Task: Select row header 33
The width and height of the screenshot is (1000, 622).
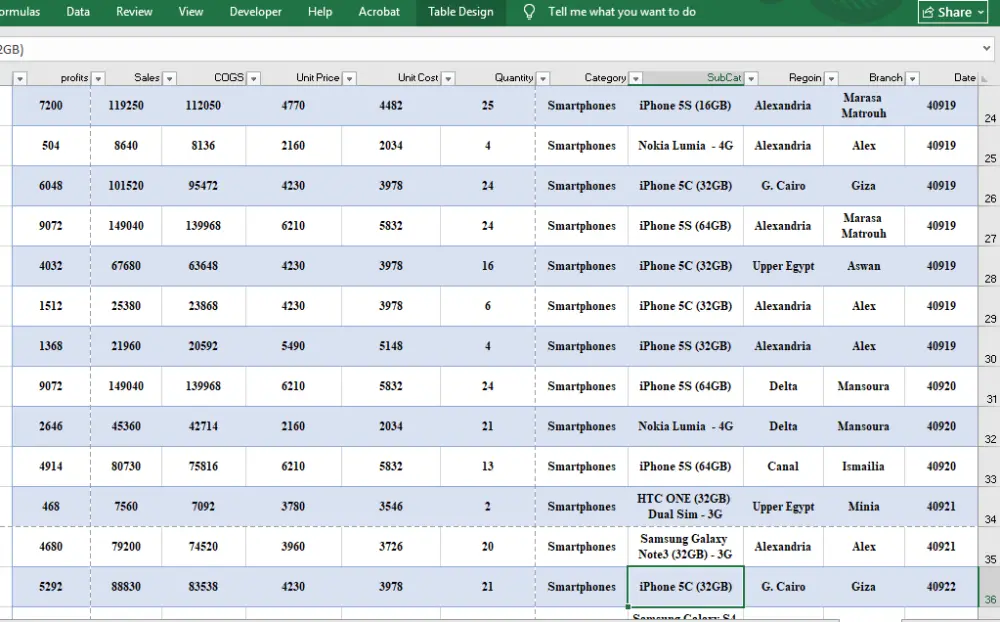Action: point(990,466)
